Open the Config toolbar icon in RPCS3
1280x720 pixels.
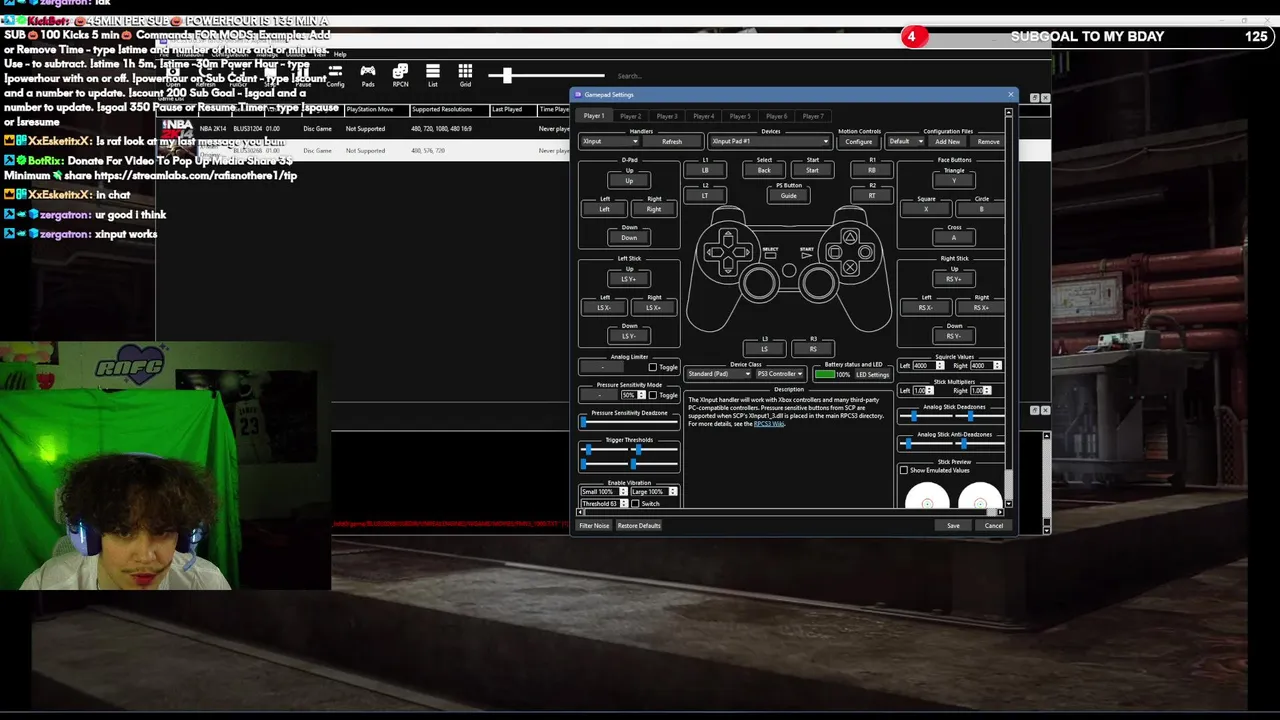(x=335, y=75)
